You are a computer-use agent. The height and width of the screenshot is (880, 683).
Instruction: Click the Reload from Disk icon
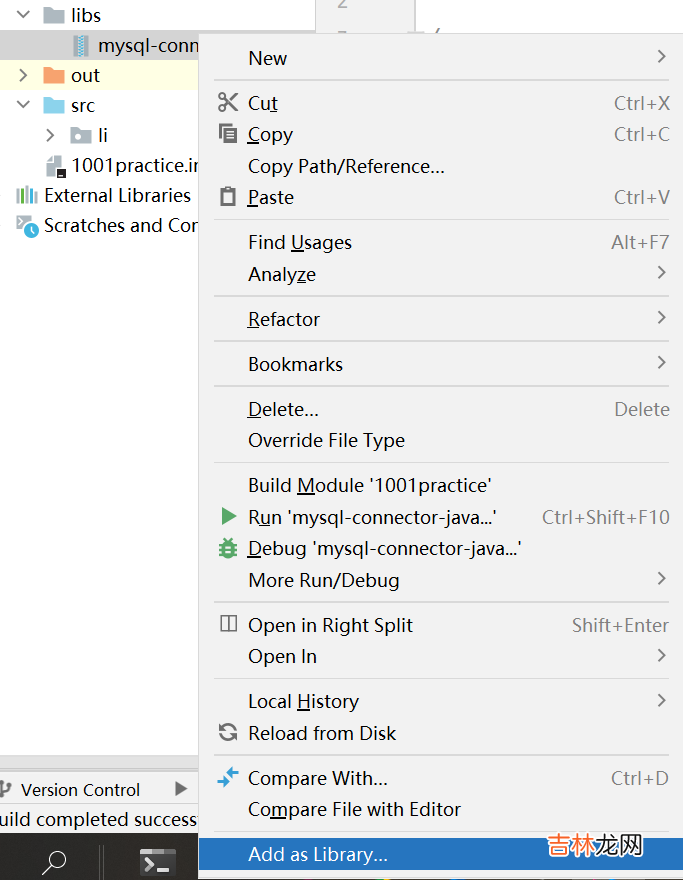point(228,733)
